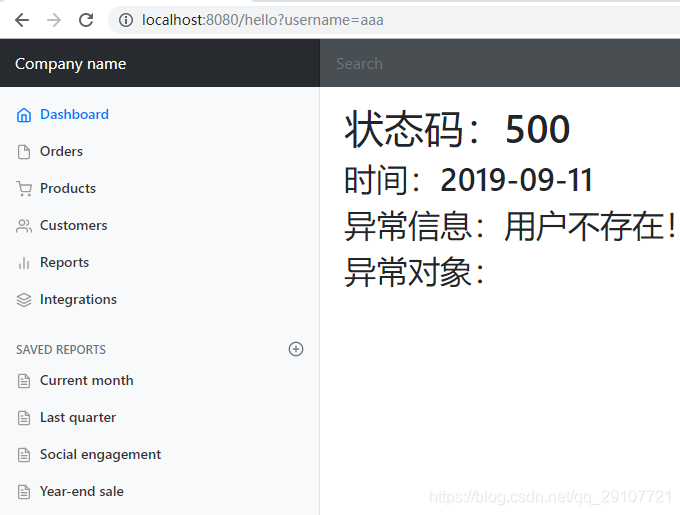Open the Dashboard sidebar link
680x515 pixels.
coord(74,114)
